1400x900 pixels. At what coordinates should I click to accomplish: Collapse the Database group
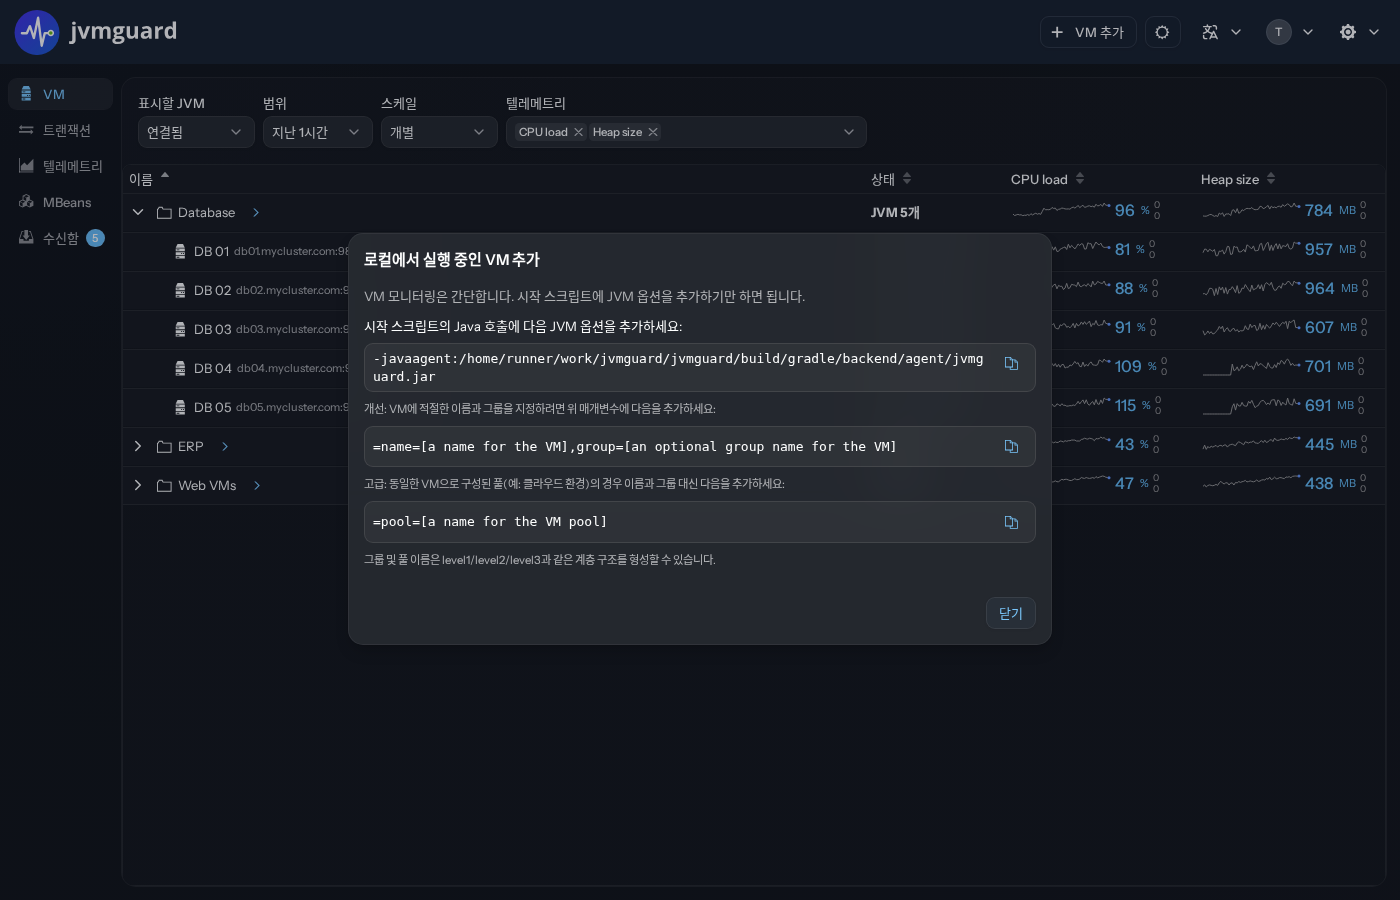tap(138, 212)
